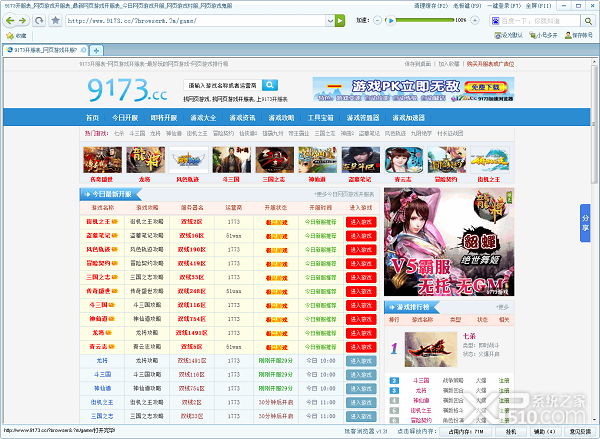Screen dimensions: 600x439
Task: Open the 游戏大全 navigation item
Action: coord(203,118)
